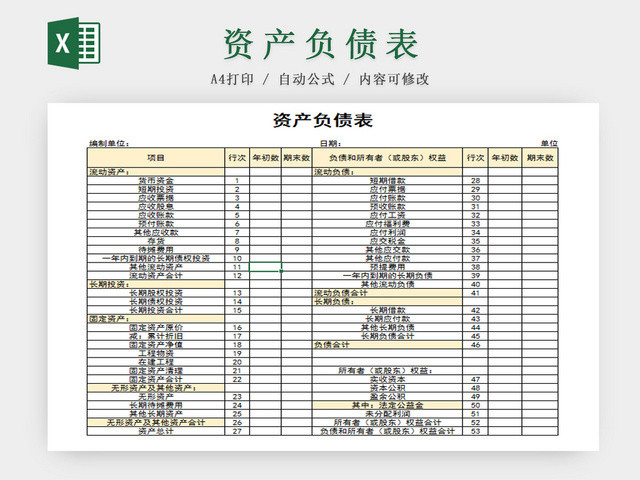Select the 资产总计 cell
Screen dimensions: 640x480
[156, 431]
